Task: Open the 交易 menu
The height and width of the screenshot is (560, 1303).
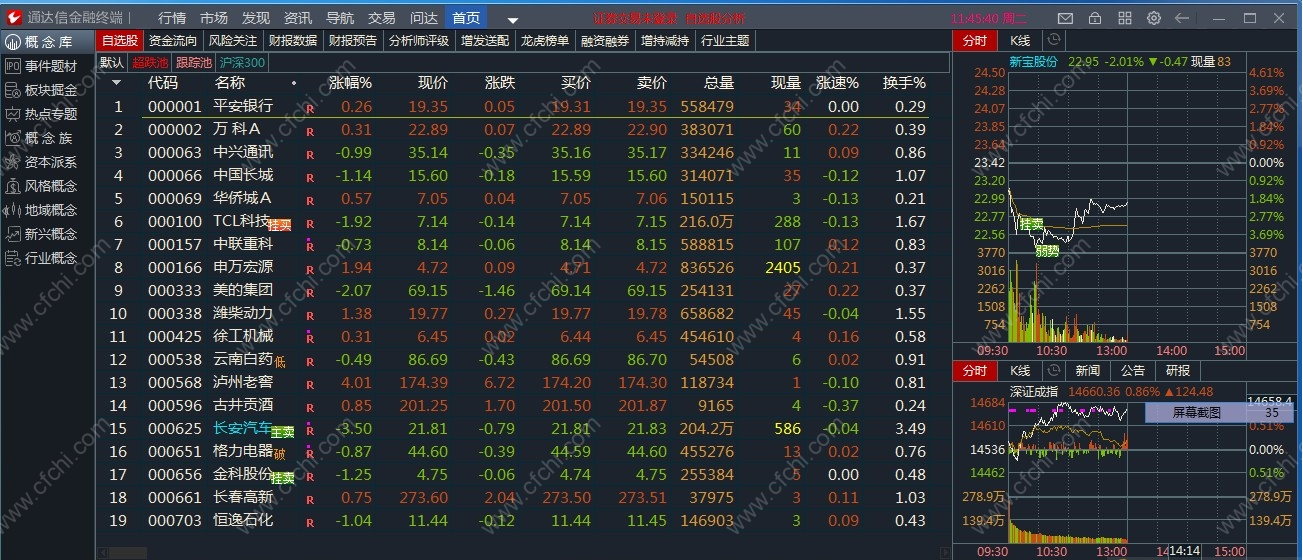Action: click(382, 18)
